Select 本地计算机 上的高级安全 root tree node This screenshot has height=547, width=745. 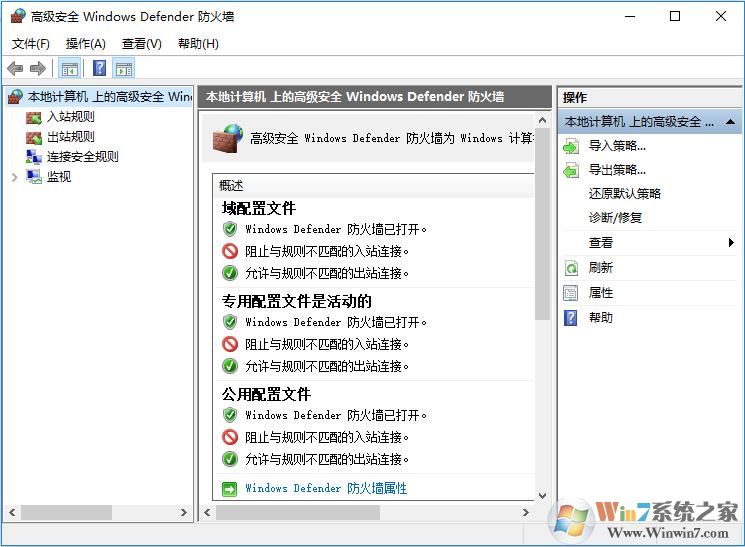click(110, 96)
